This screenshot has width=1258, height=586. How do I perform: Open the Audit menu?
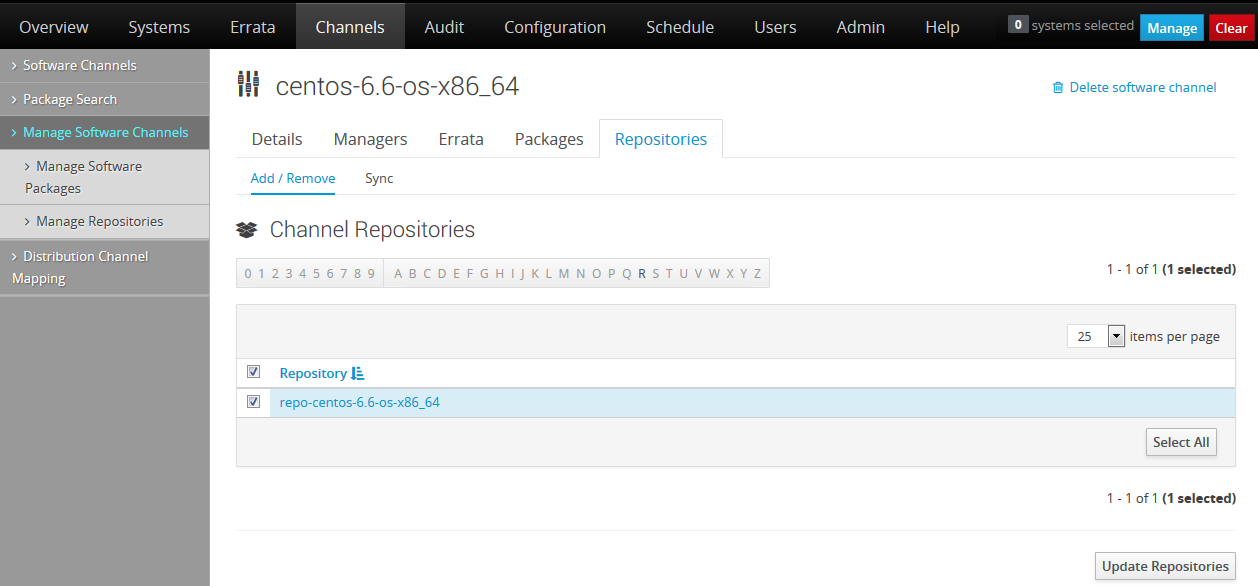[x=444, y=27]
